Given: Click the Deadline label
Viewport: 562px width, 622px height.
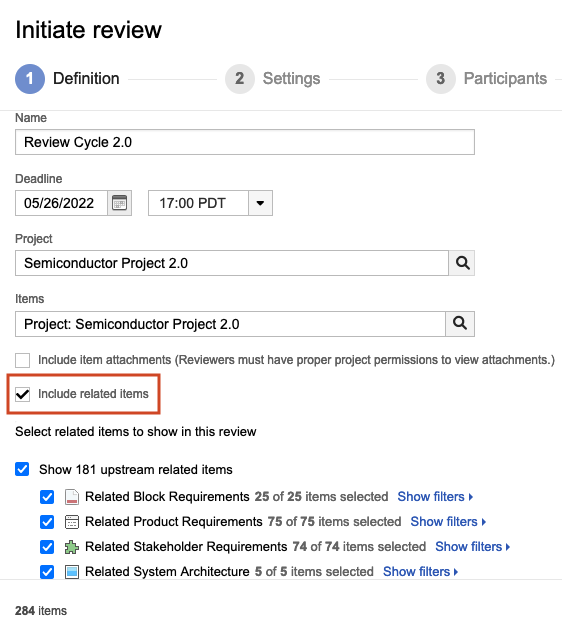Looking at the screenshot, I should [38, 179].
